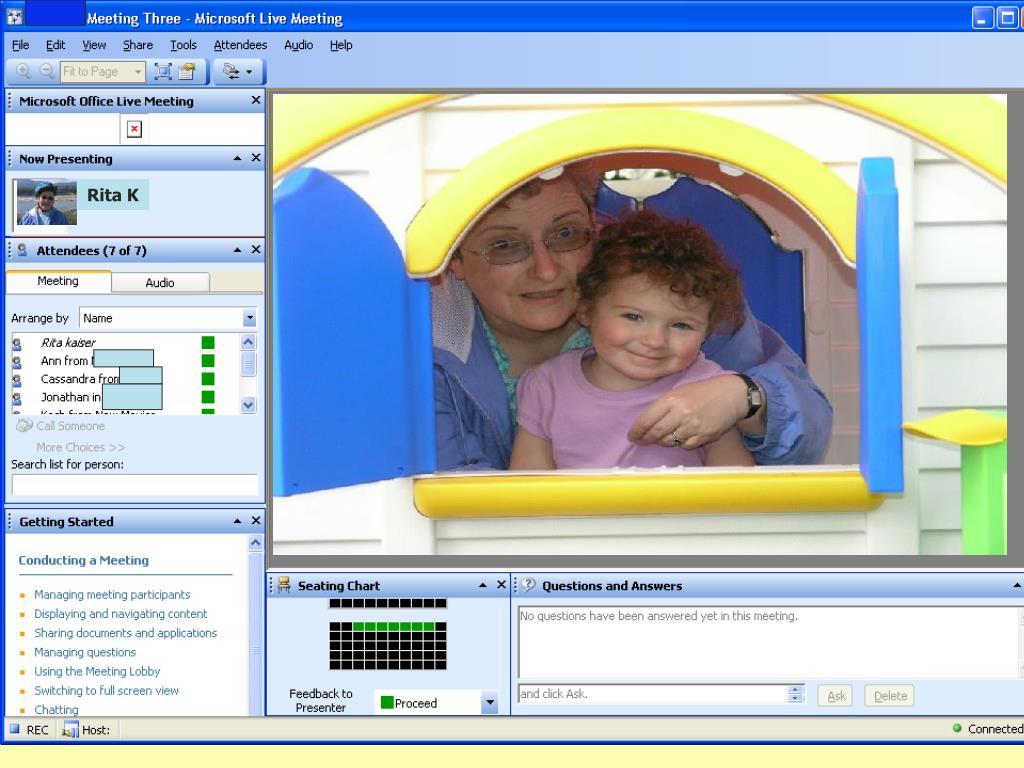Close the Microsoft Office Live Meeting pane
Viewport: 1024px width, 768px height.
pyautogui.click(x=255, y=101)
